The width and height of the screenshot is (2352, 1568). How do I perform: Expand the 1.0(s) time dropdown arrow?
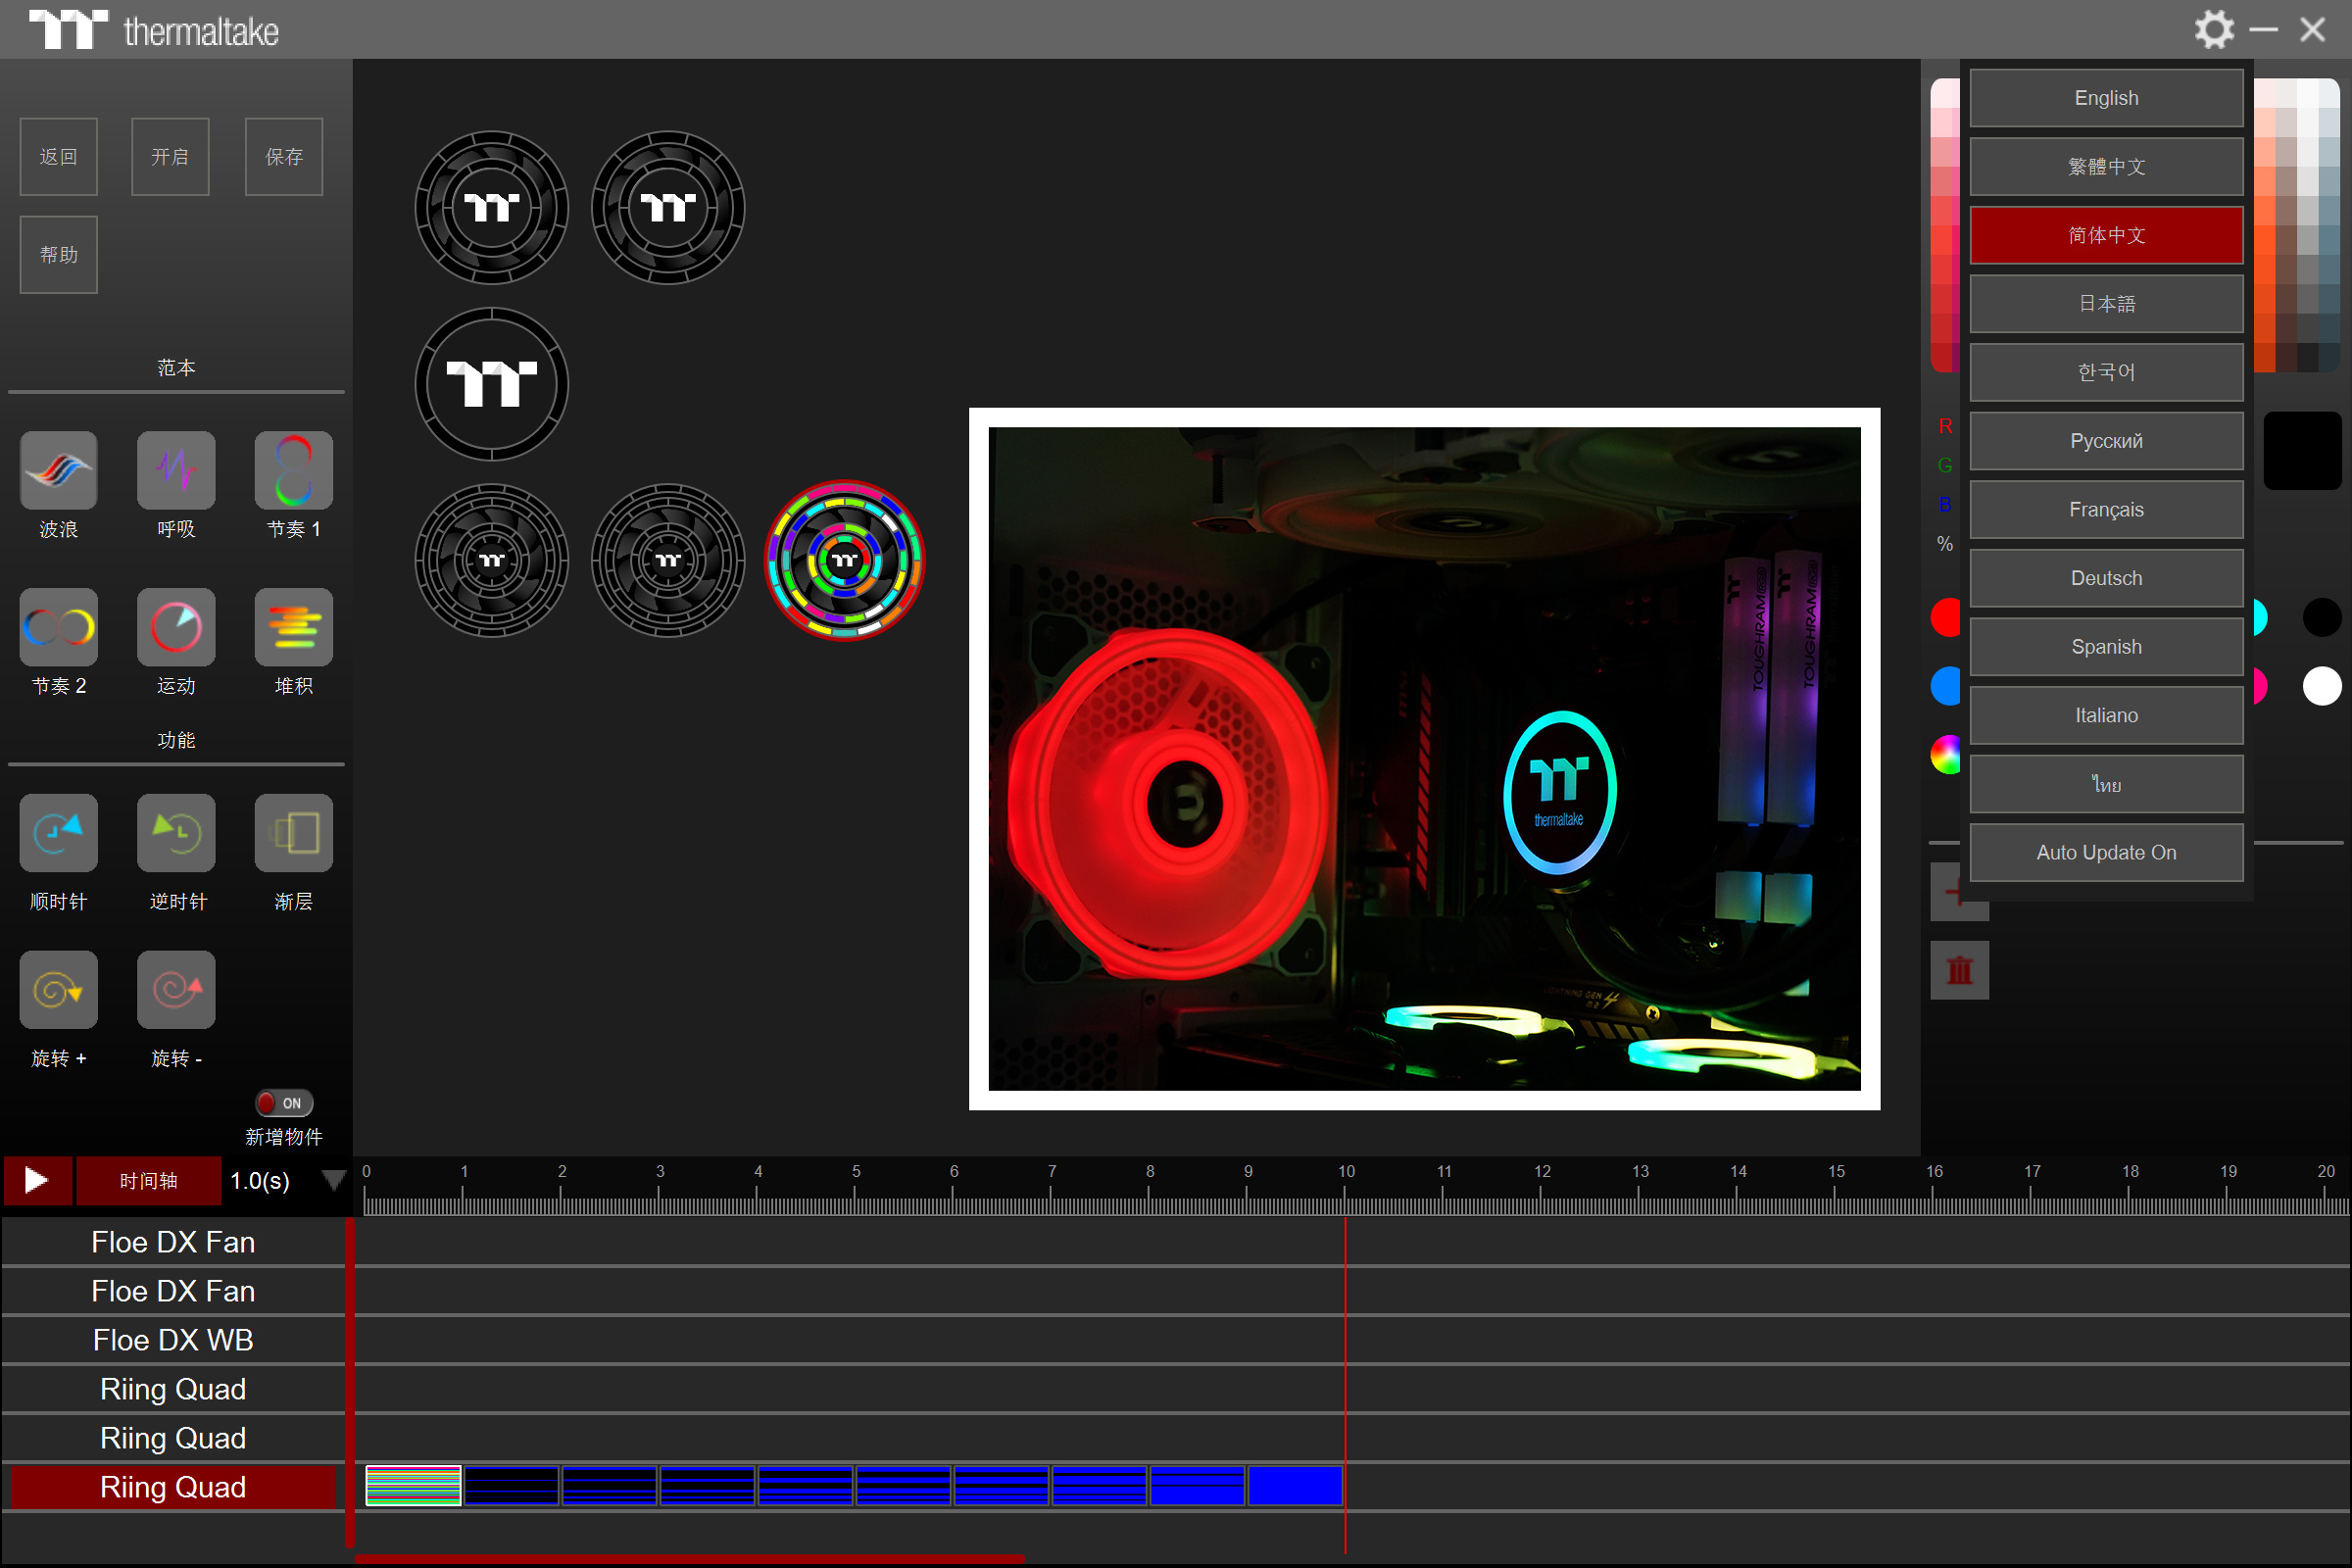334,1180
